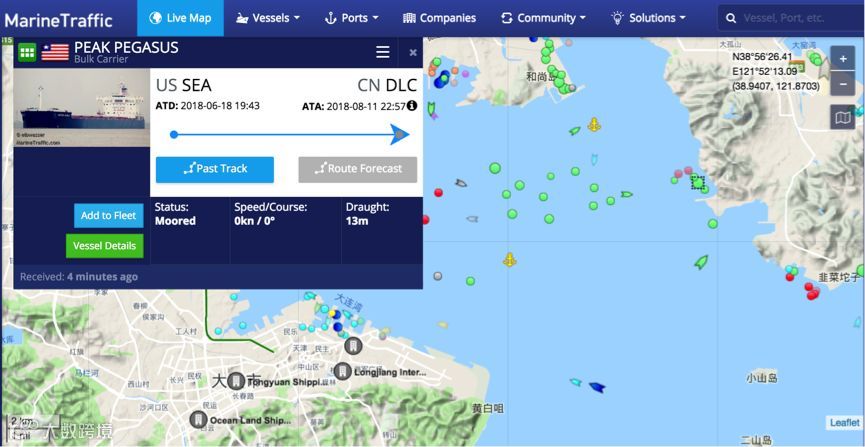Screen dimensions: 865x447
Task: Zoom in with the plus button
Action: point(842,59)
